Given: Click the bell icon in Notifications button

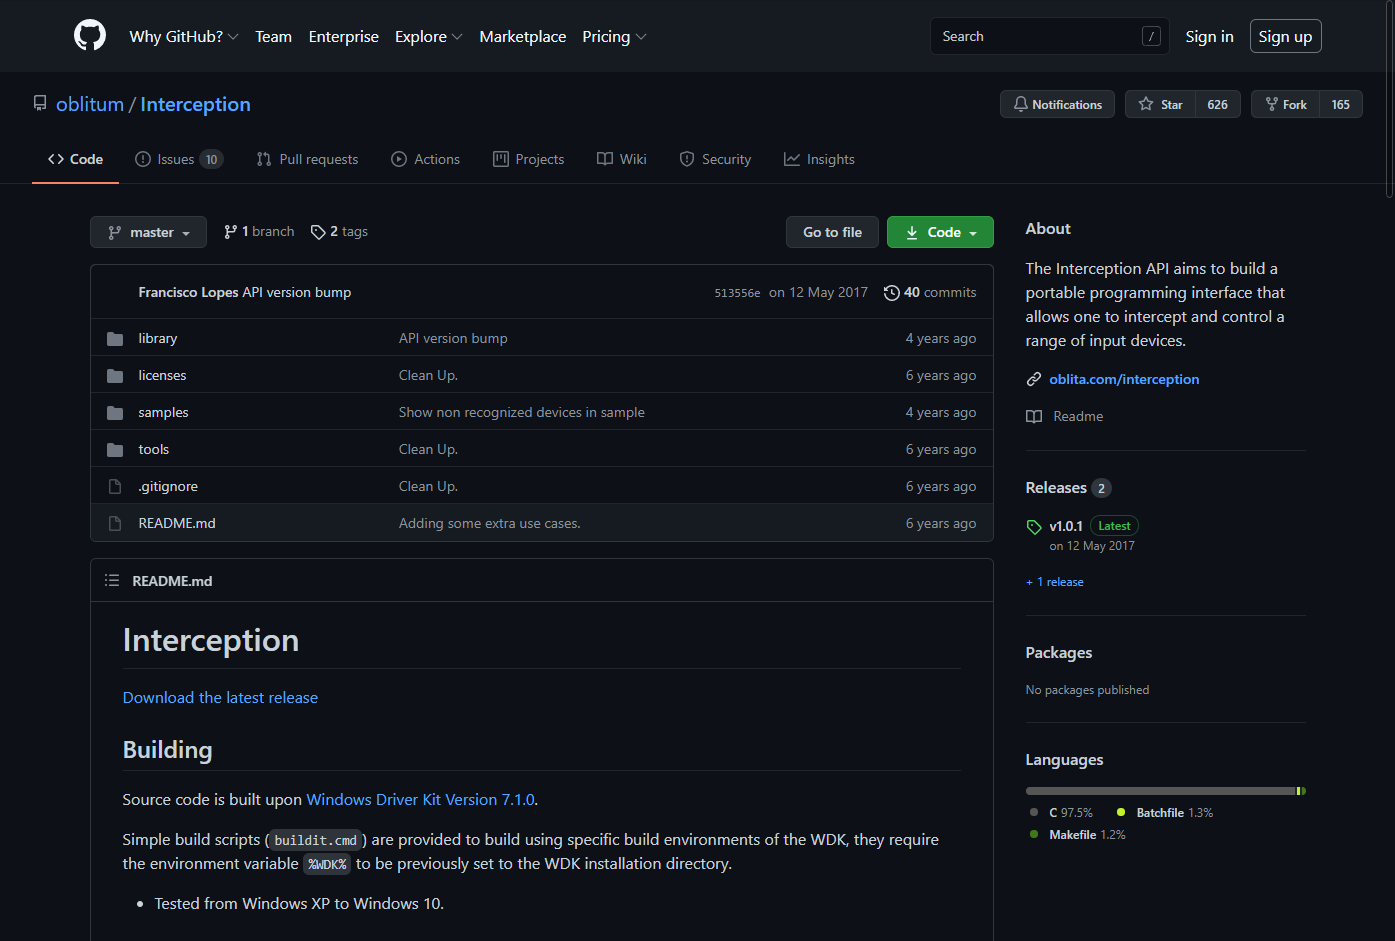Looking at the screenshot, I should (1021, 104).
